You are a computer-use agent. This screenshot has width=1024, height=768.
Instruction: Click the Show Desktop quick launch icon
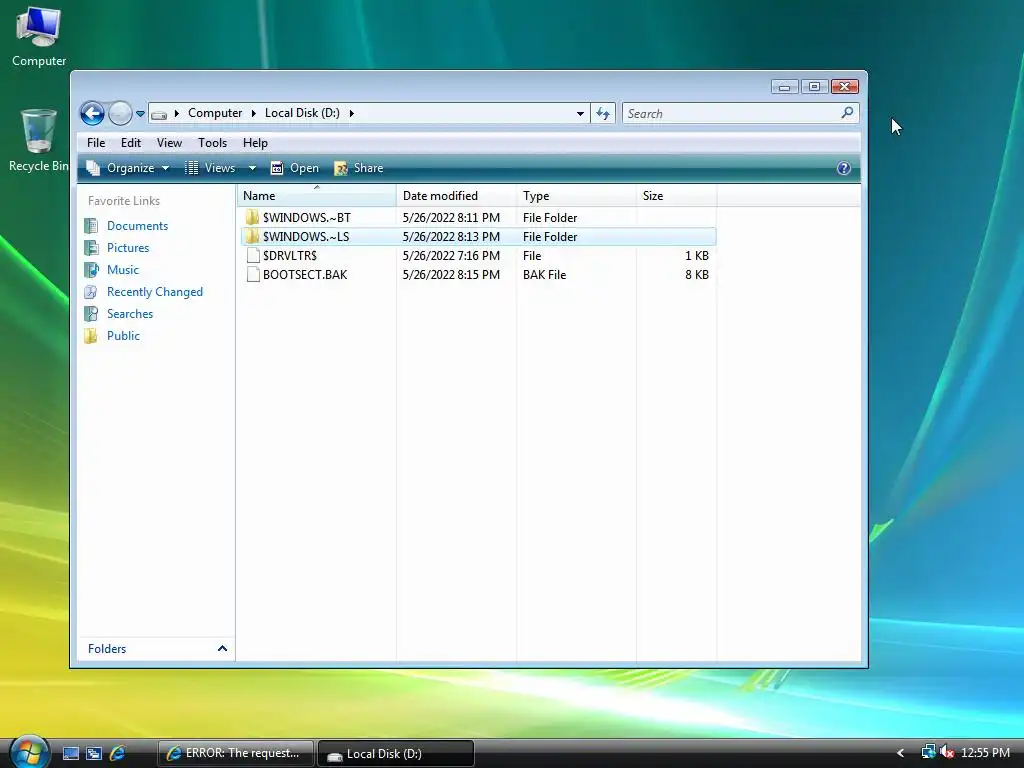(71, 754)
